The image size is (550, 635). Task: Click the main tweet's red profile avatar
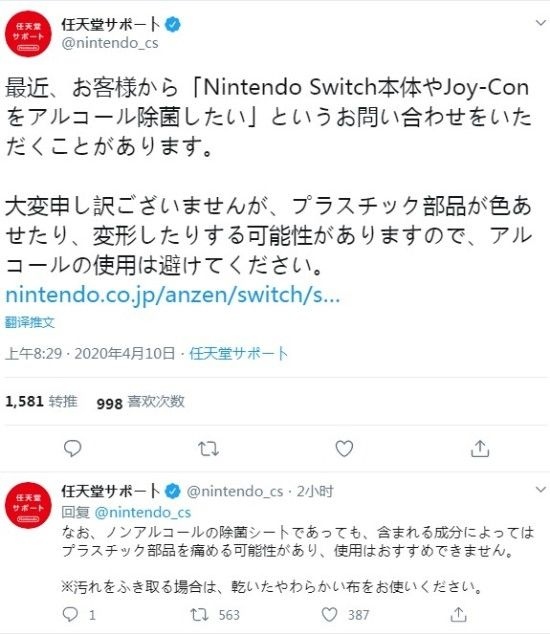[28, 34]
